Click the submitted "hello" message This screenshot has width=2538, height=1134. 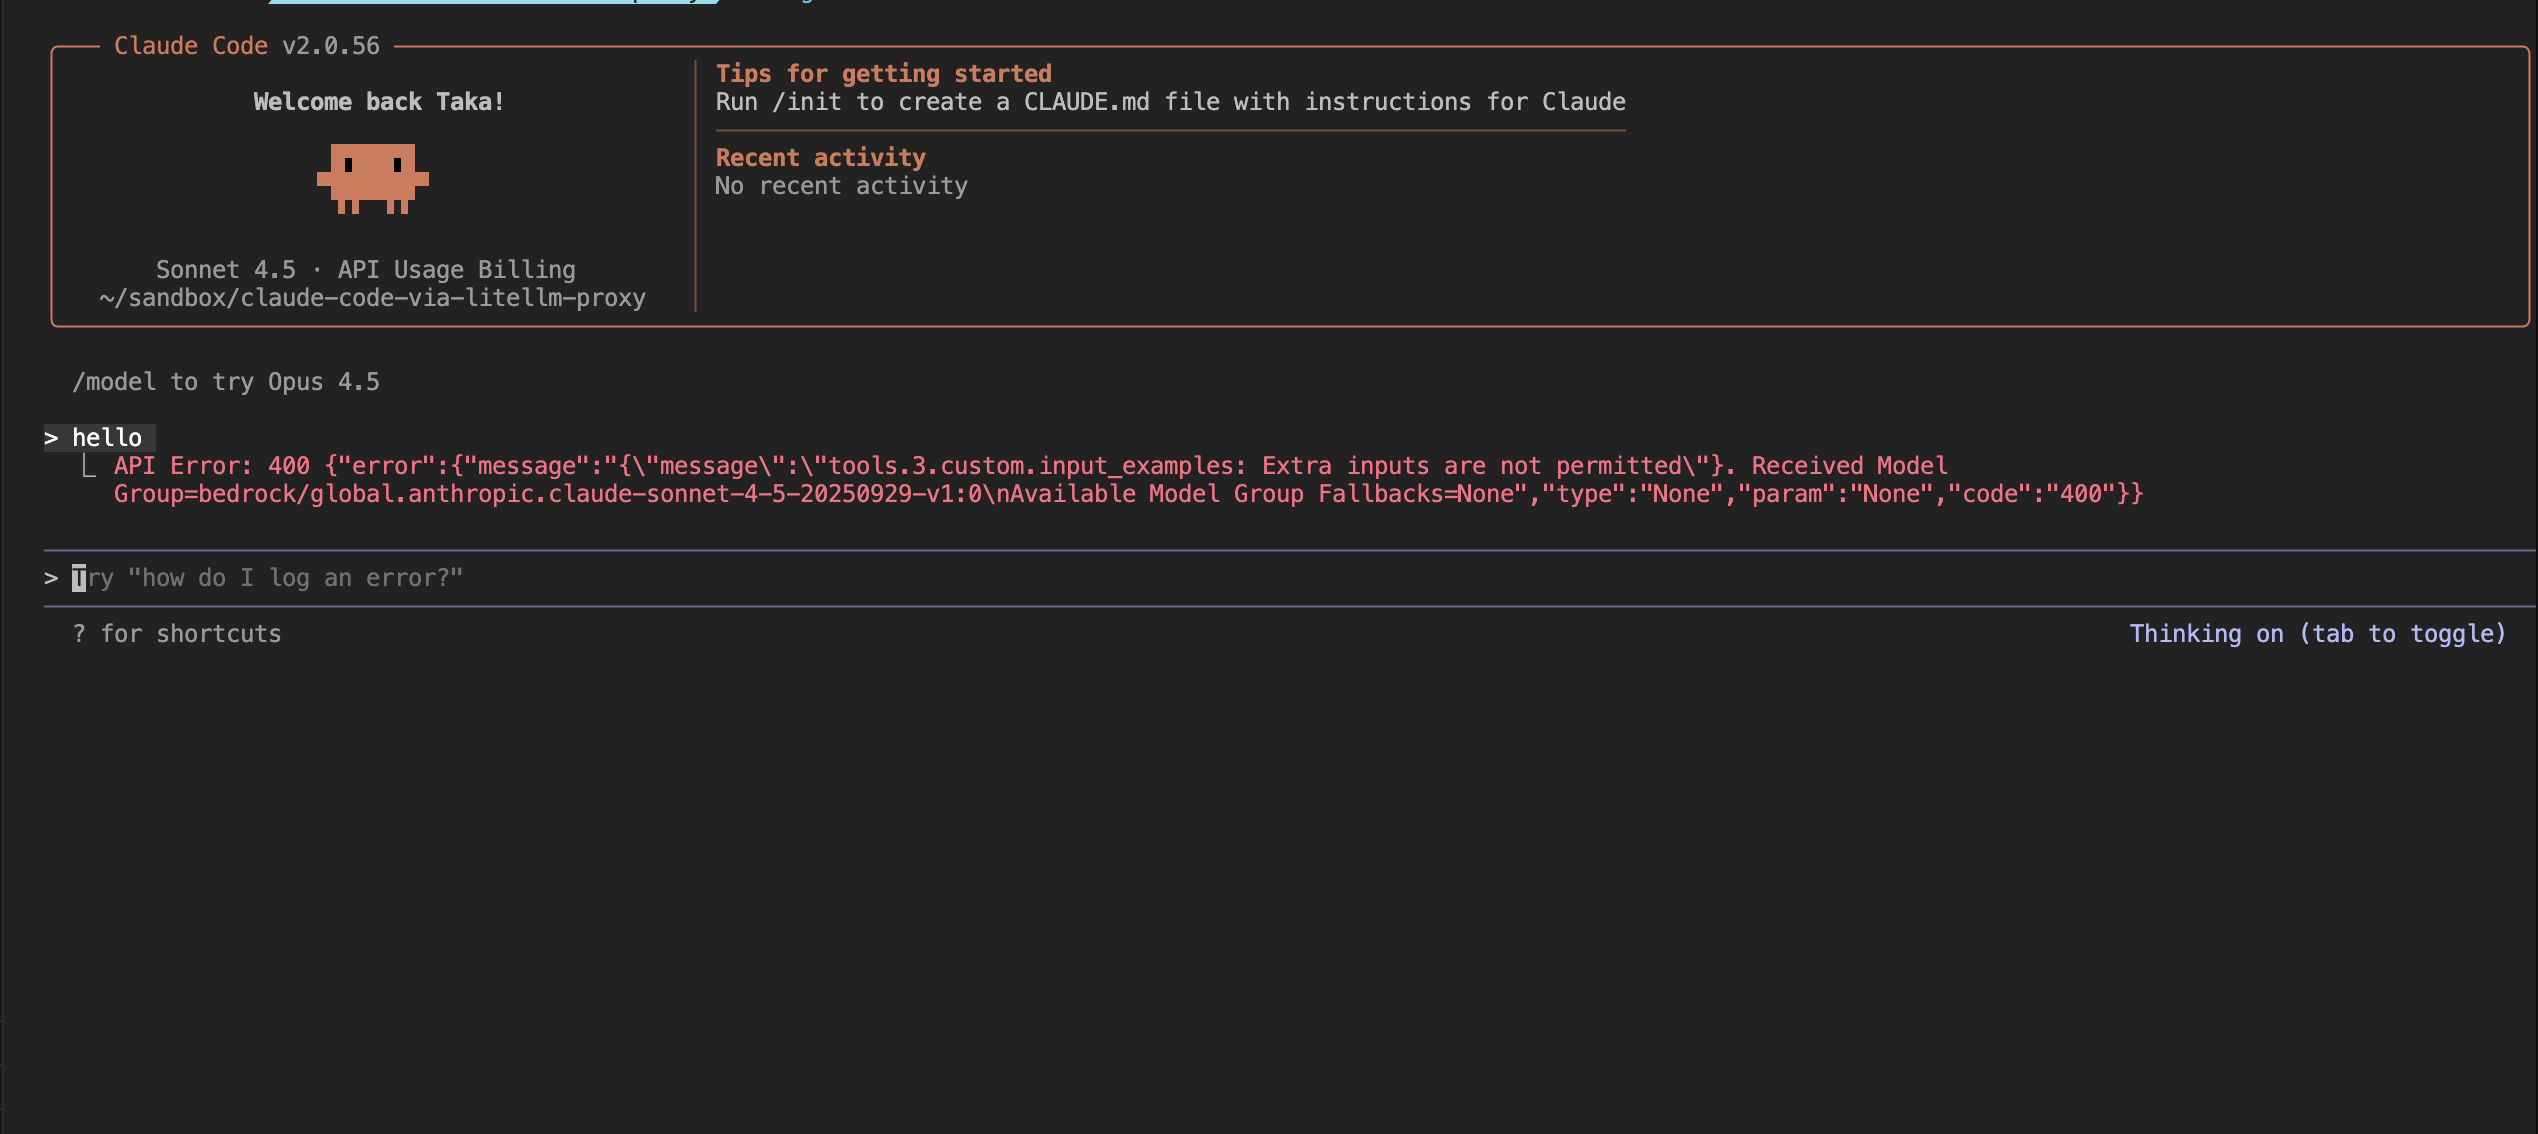coord(107,438)
